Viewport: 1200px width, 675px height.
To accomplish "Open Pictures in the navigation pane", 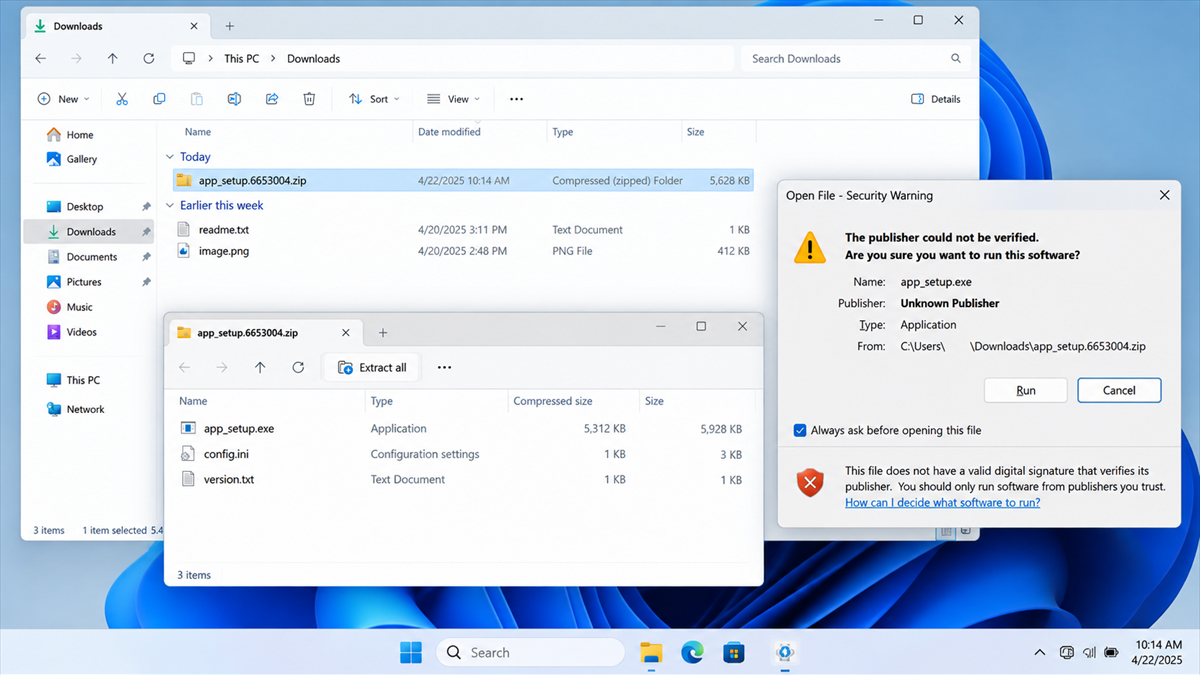I will point(84,282).
